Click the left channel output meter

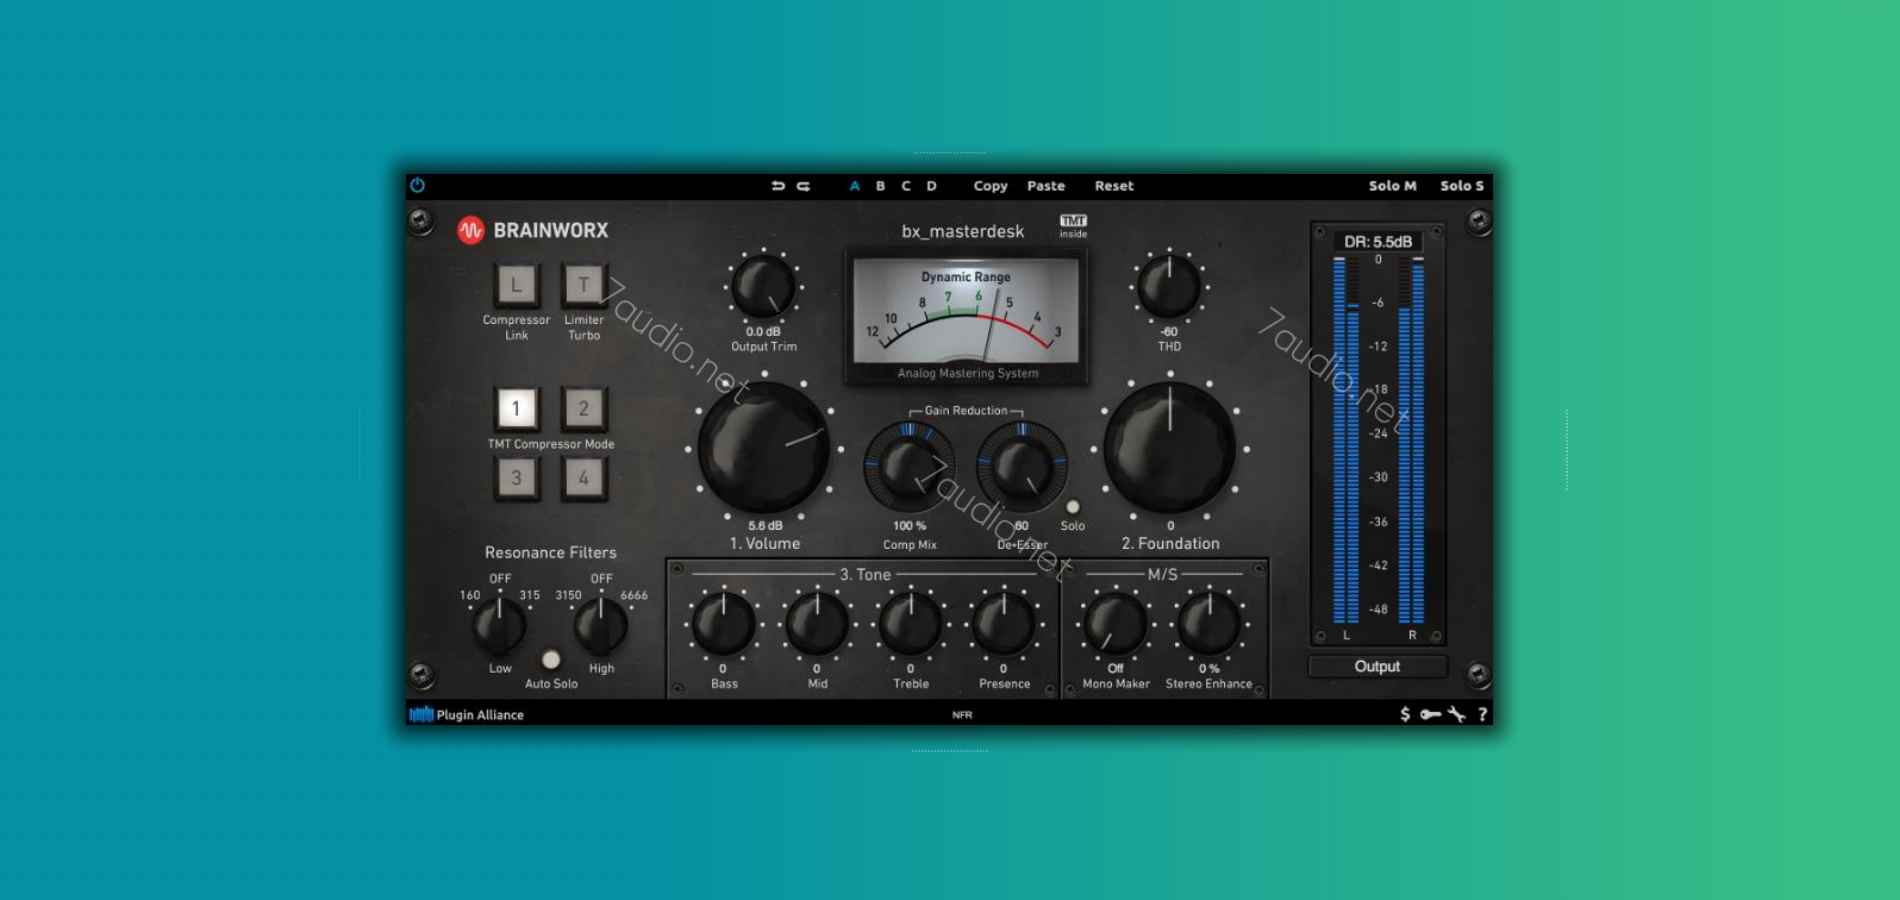pyautogui.click(x=1346, y=440)
